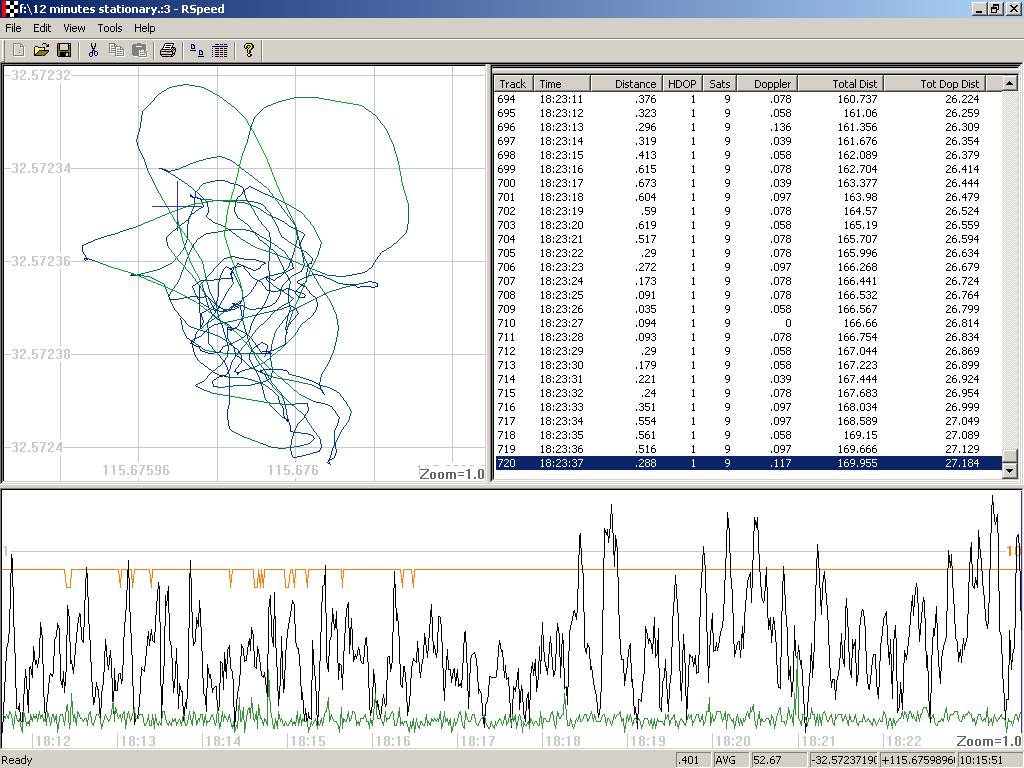
Task: Click the data table scrollbar thumb
Action: point(1009,455)
